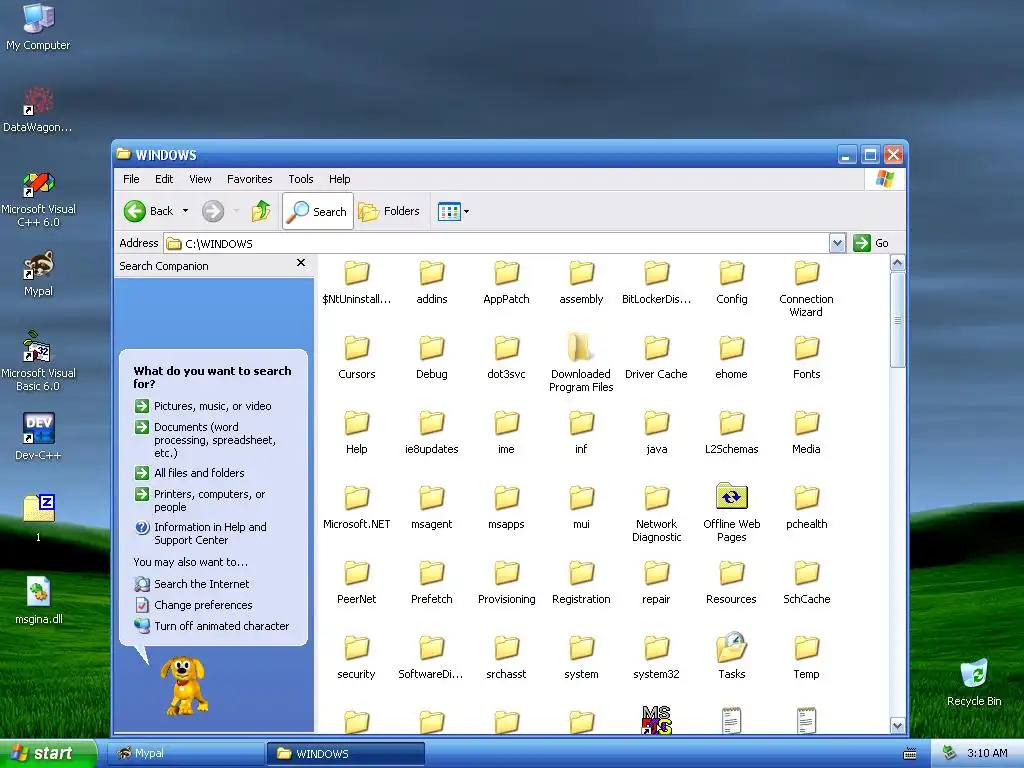This screenshot has height=768, width=1024.
Task: Select Microsoft Visual C++ 6.0 desktop icon
Action: [38, 199]
